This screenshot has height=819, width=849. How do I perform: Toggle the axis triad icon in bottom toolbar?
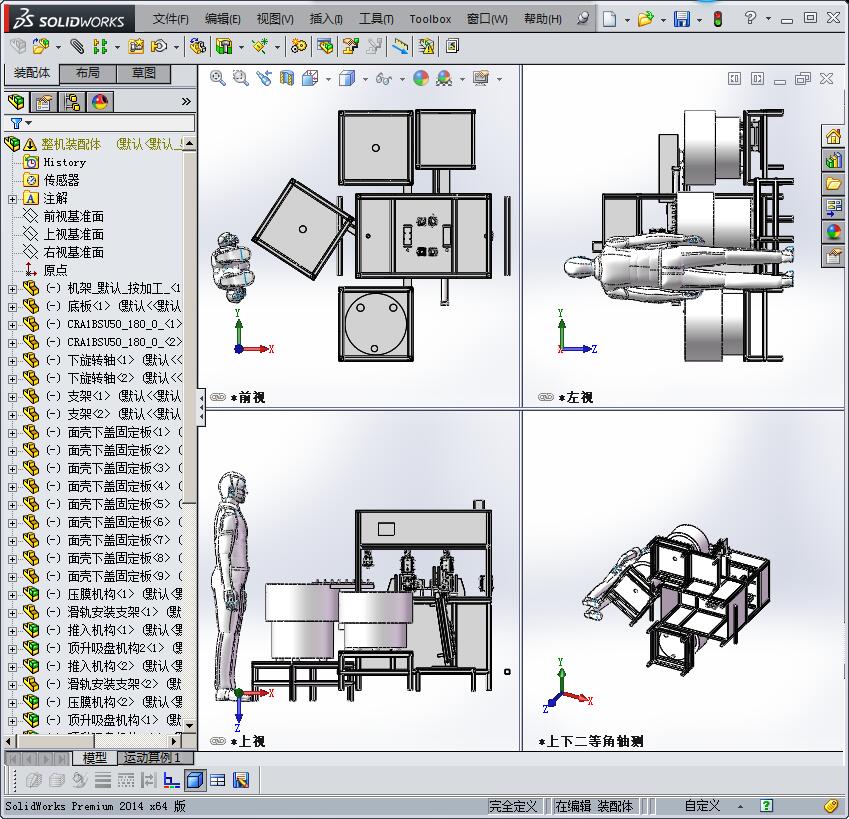[x=172, y=780]
